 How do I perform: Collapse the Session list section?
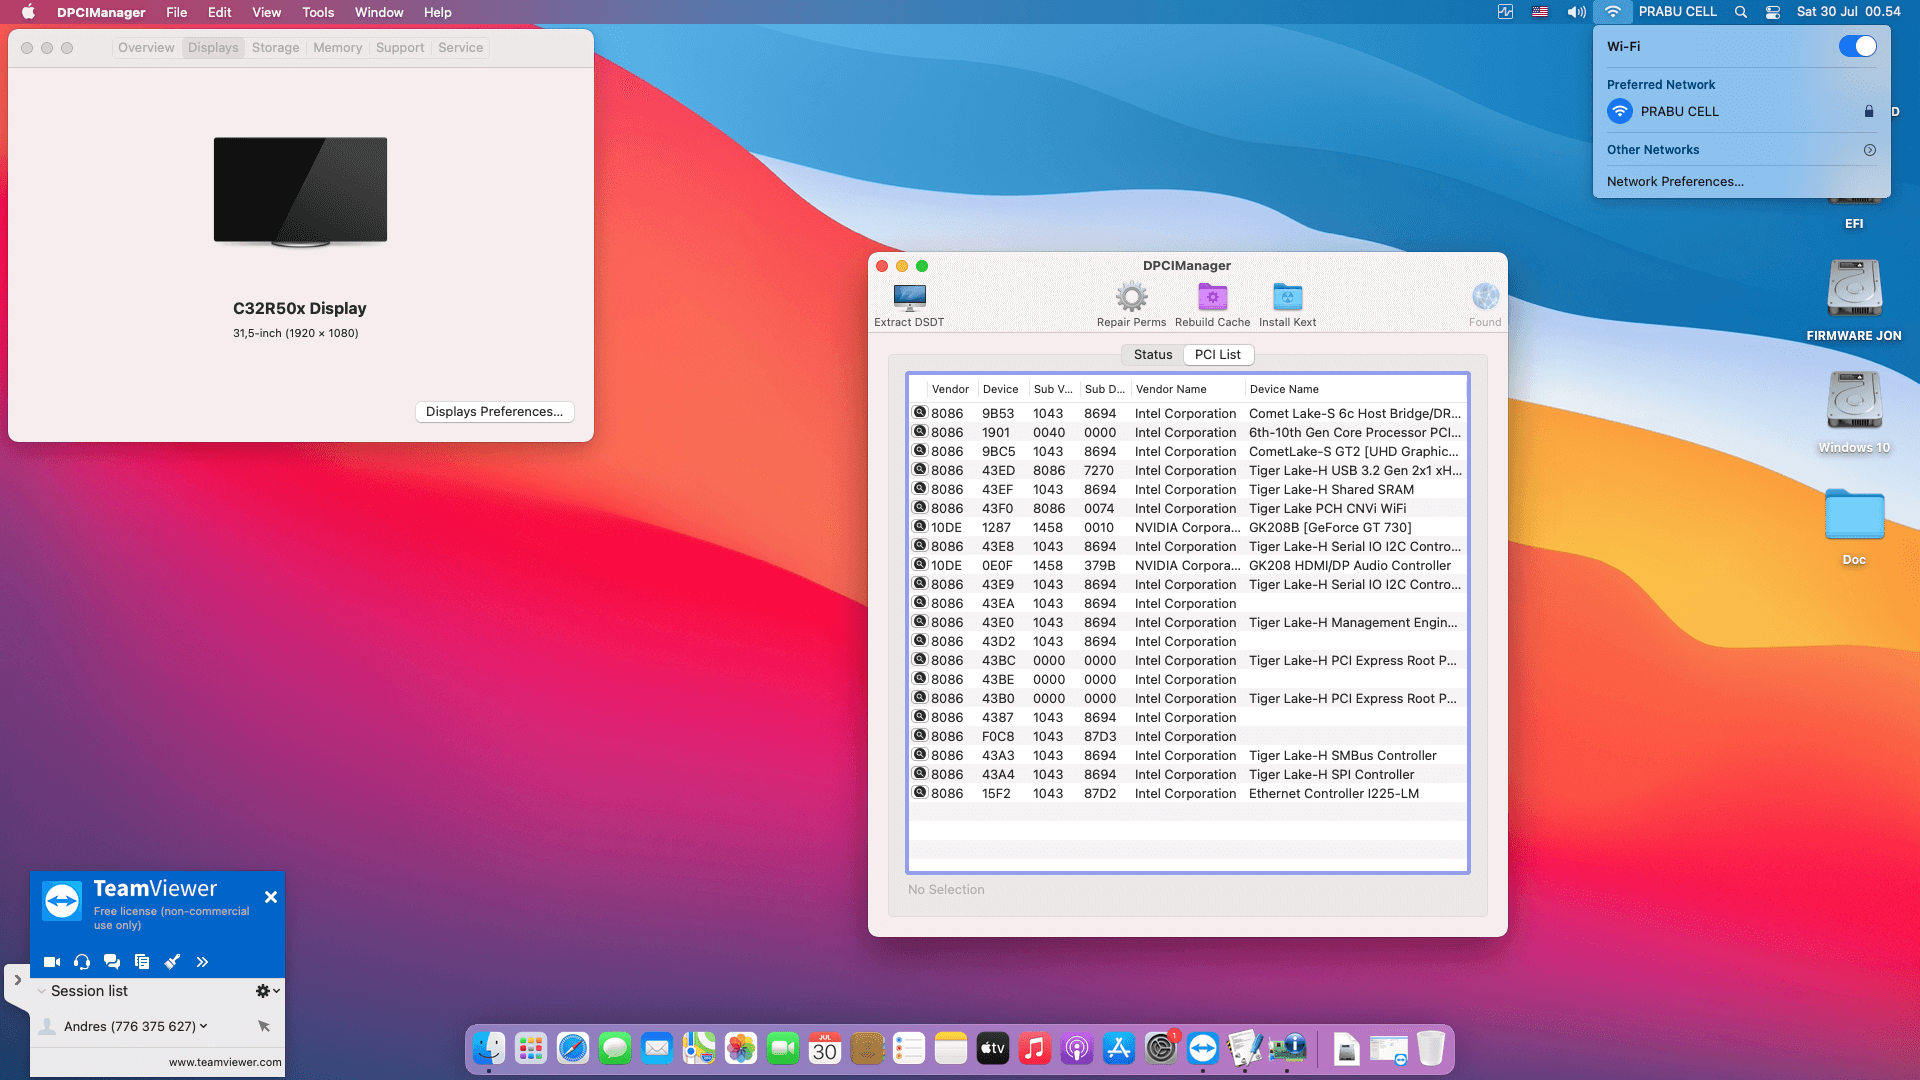tap(41, 991)
